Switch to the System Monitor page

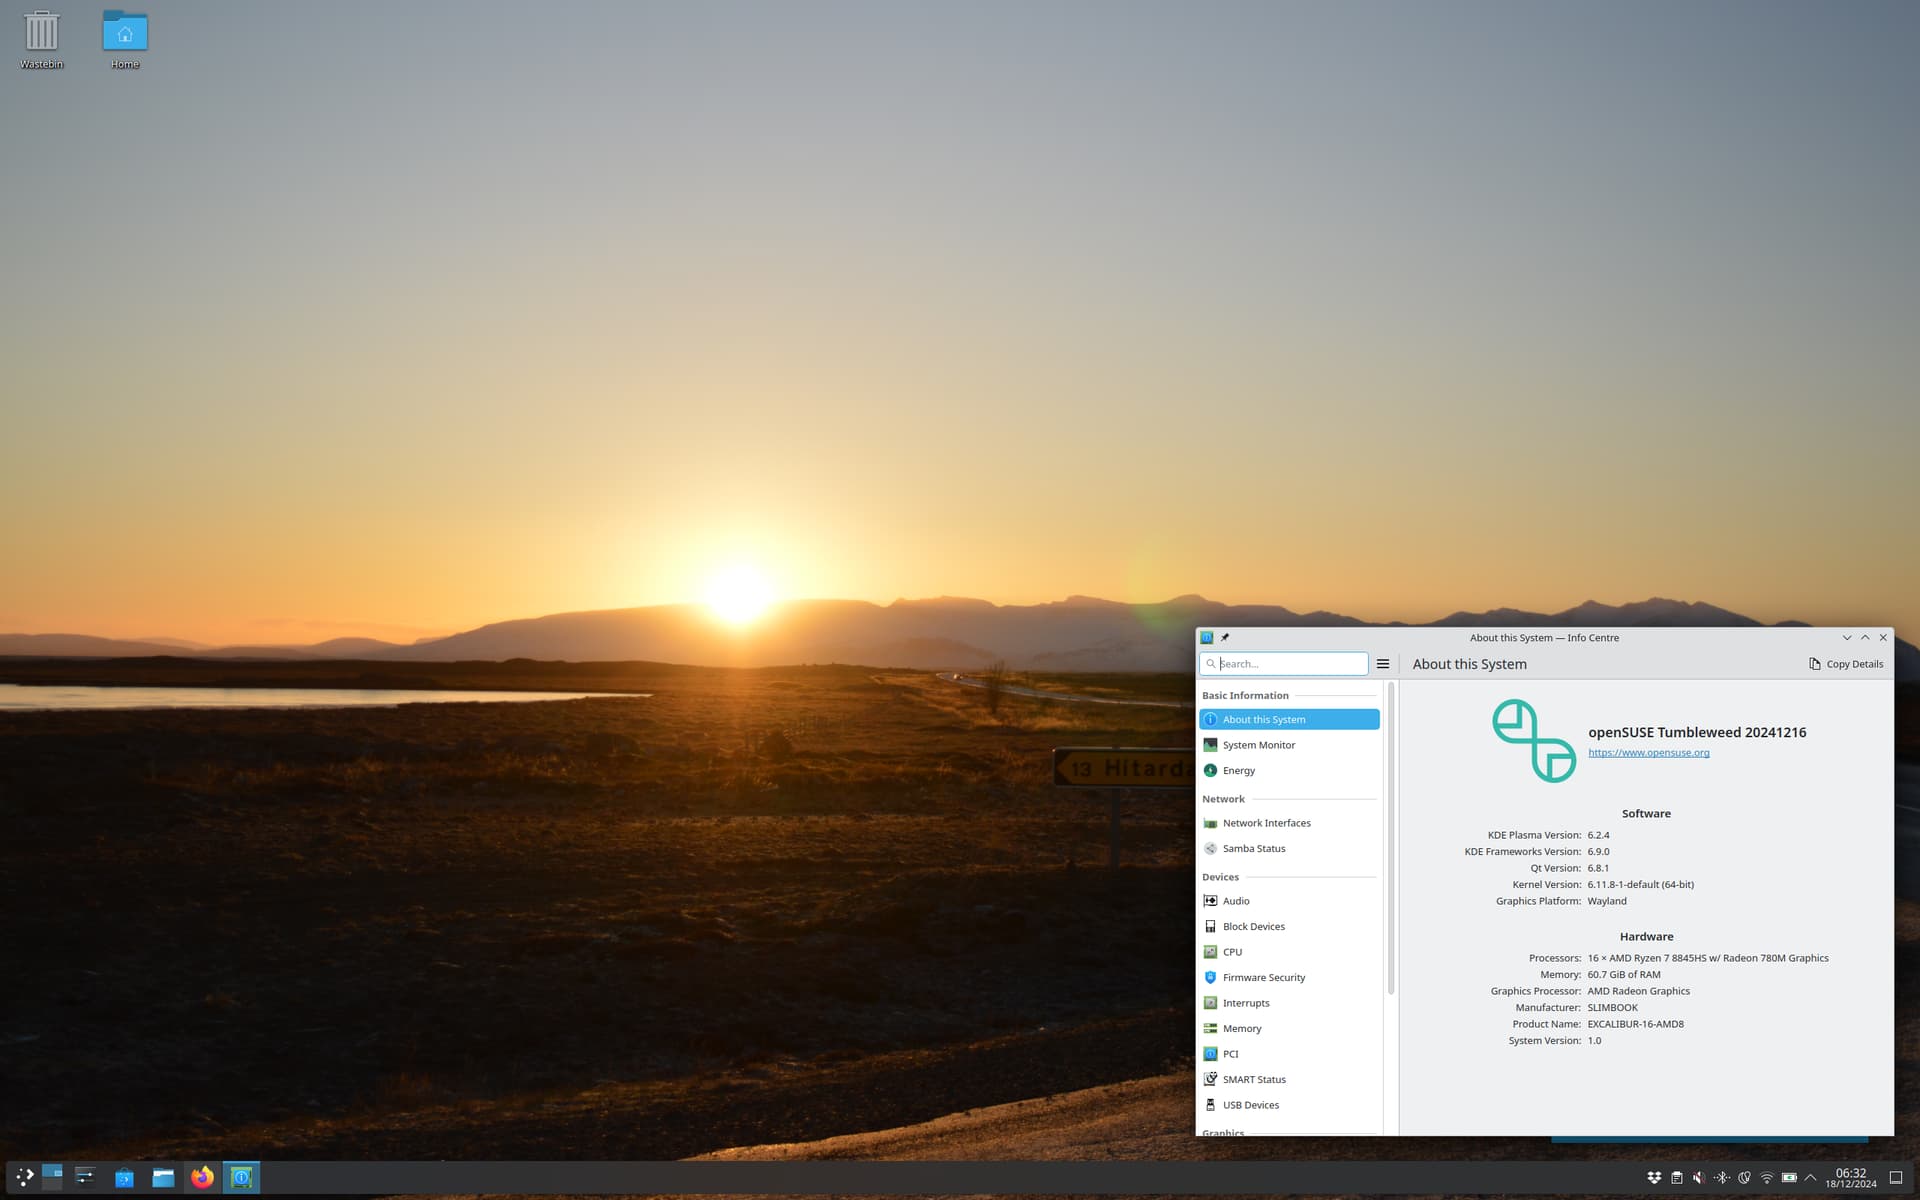point(1258,745)
